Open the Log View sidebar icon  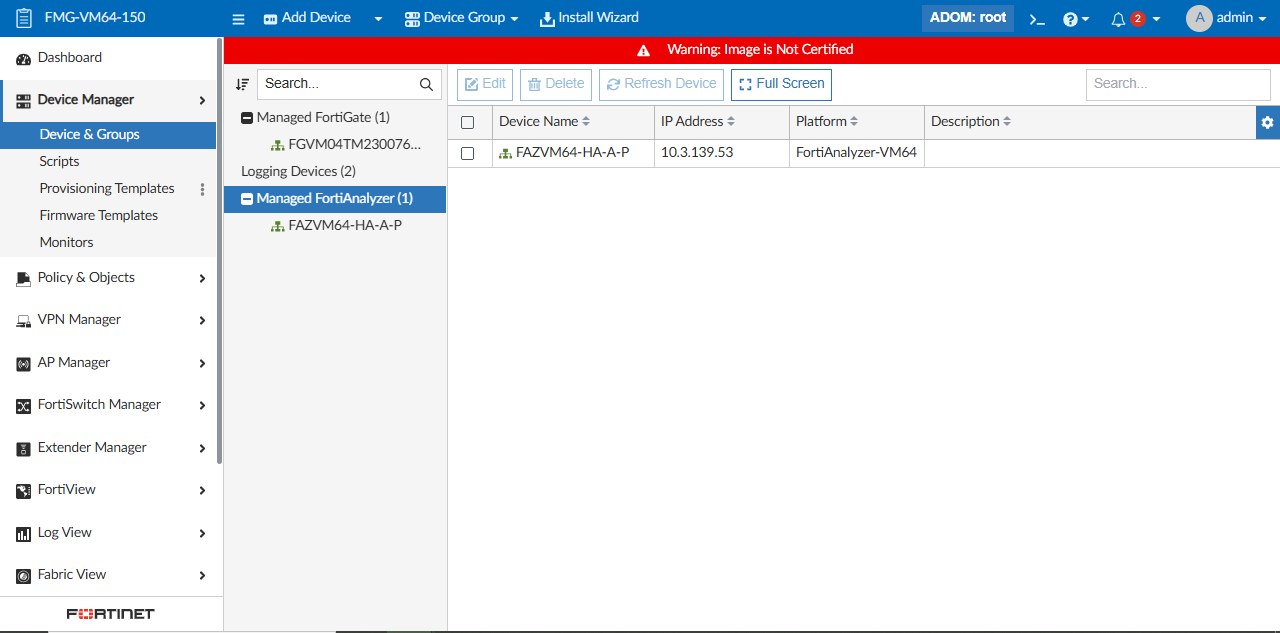pos(22,532)
